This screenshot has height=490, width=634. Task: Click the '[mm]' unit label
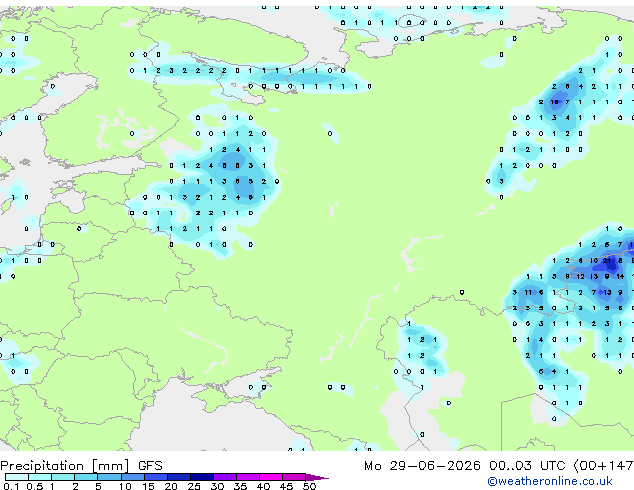pyautogui.click(x=110, y=466)
